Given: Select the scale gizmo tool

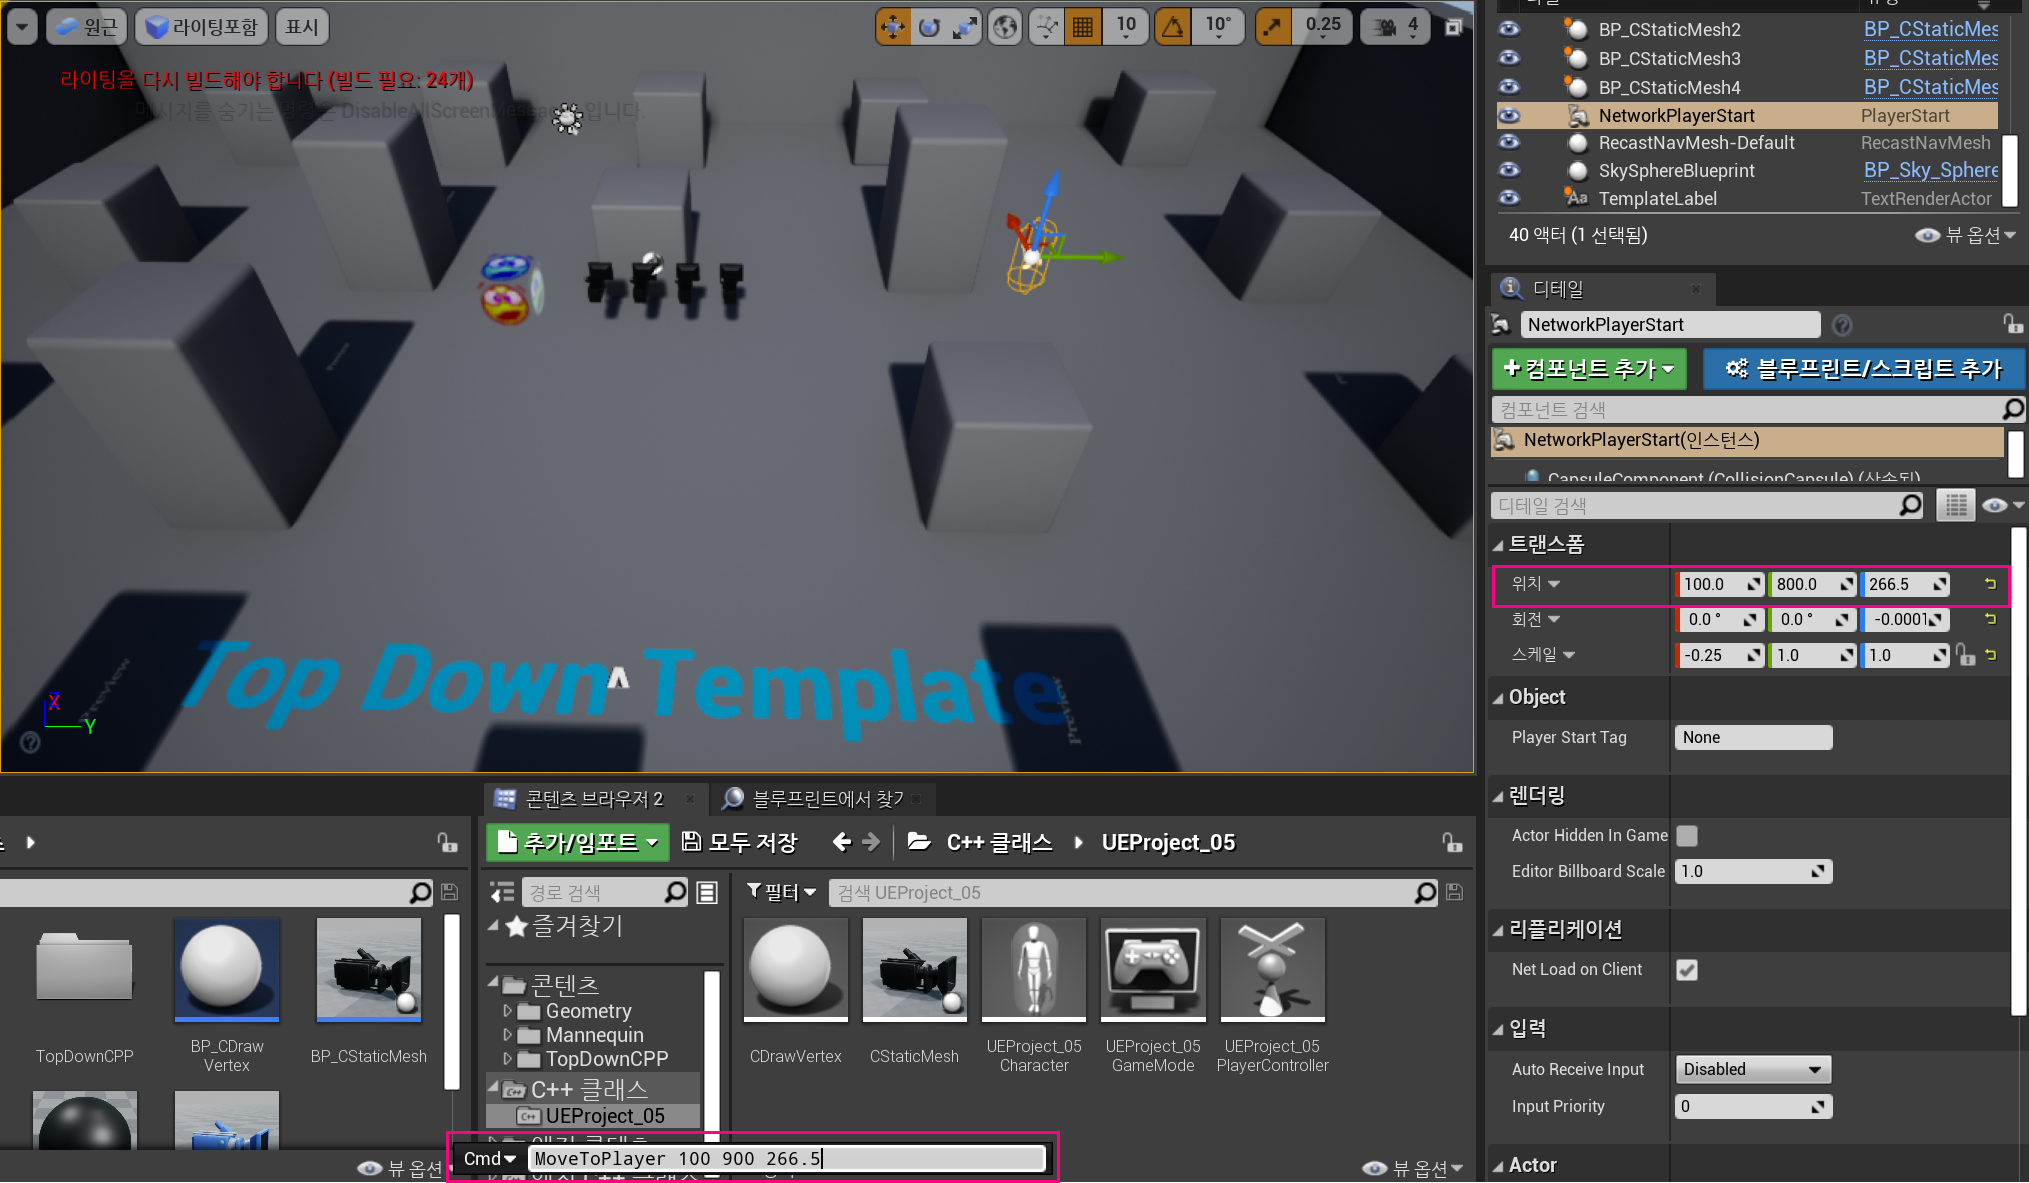Looking at the screenshot, I should pyautogui.click(x=965, y=27).
